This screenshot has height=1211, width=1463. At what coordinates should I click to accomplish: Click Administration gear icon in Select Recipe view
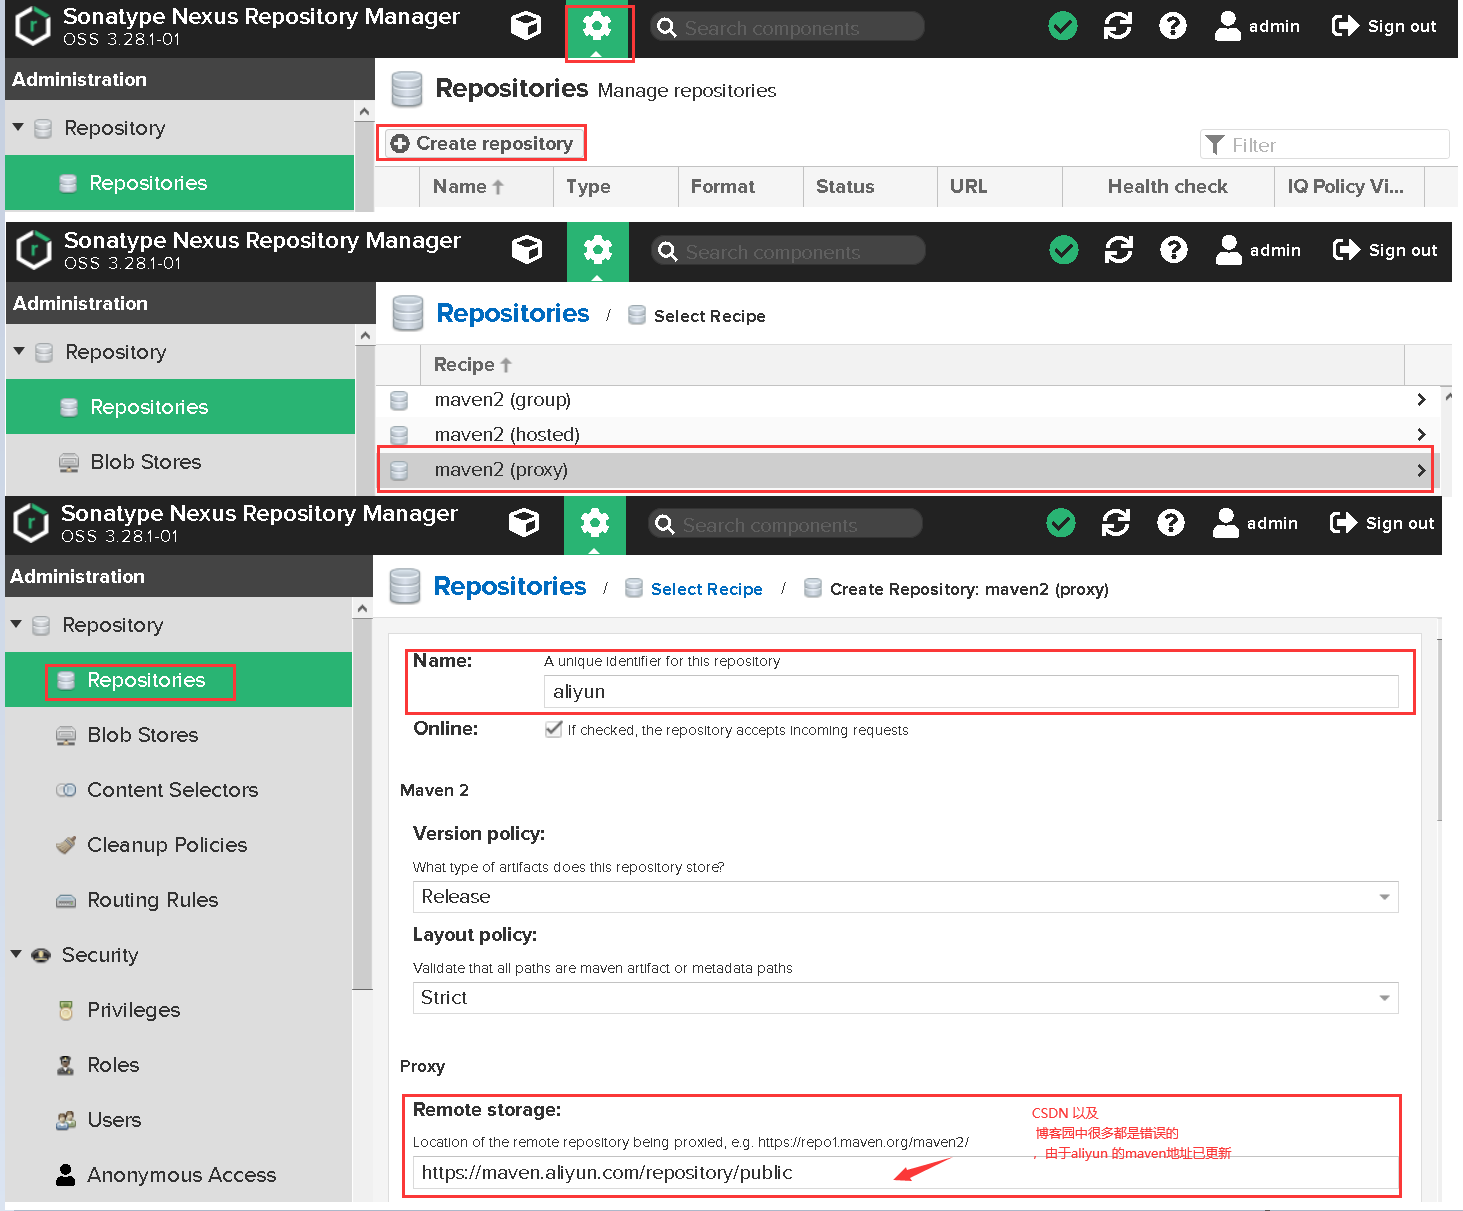598,251
